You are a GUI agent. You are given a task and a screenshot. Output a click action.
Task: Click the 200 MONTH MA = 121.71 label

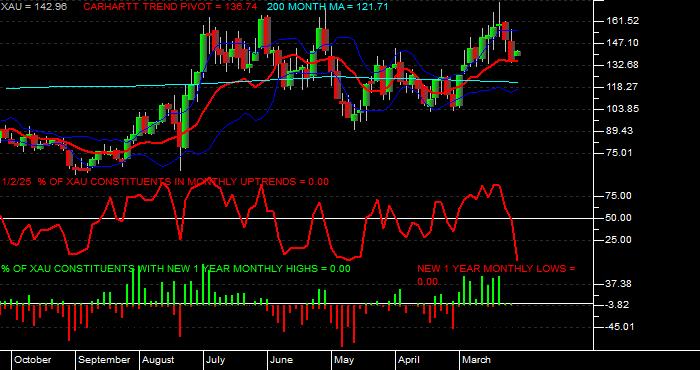(327, 7)
